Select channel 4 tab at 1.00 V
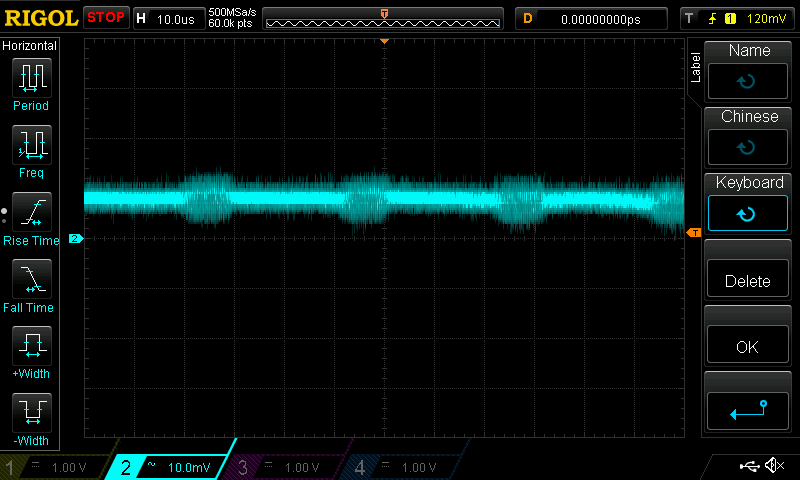The image size is (800, 480). click(403, 466)
